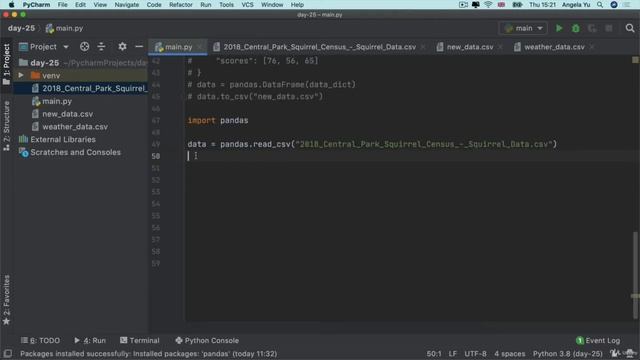Screen dimensions: 640x360
Task: Click line 49 read_csv code line
Action: (372, 144)
